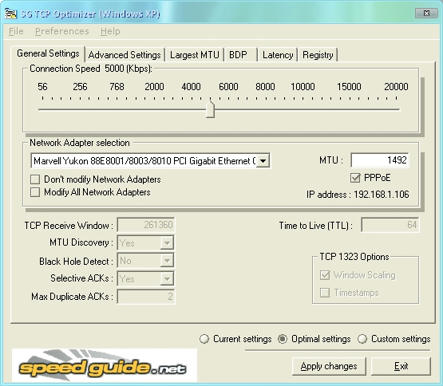Enable Don't modify Network Adapters checkbox

[35, 179]
